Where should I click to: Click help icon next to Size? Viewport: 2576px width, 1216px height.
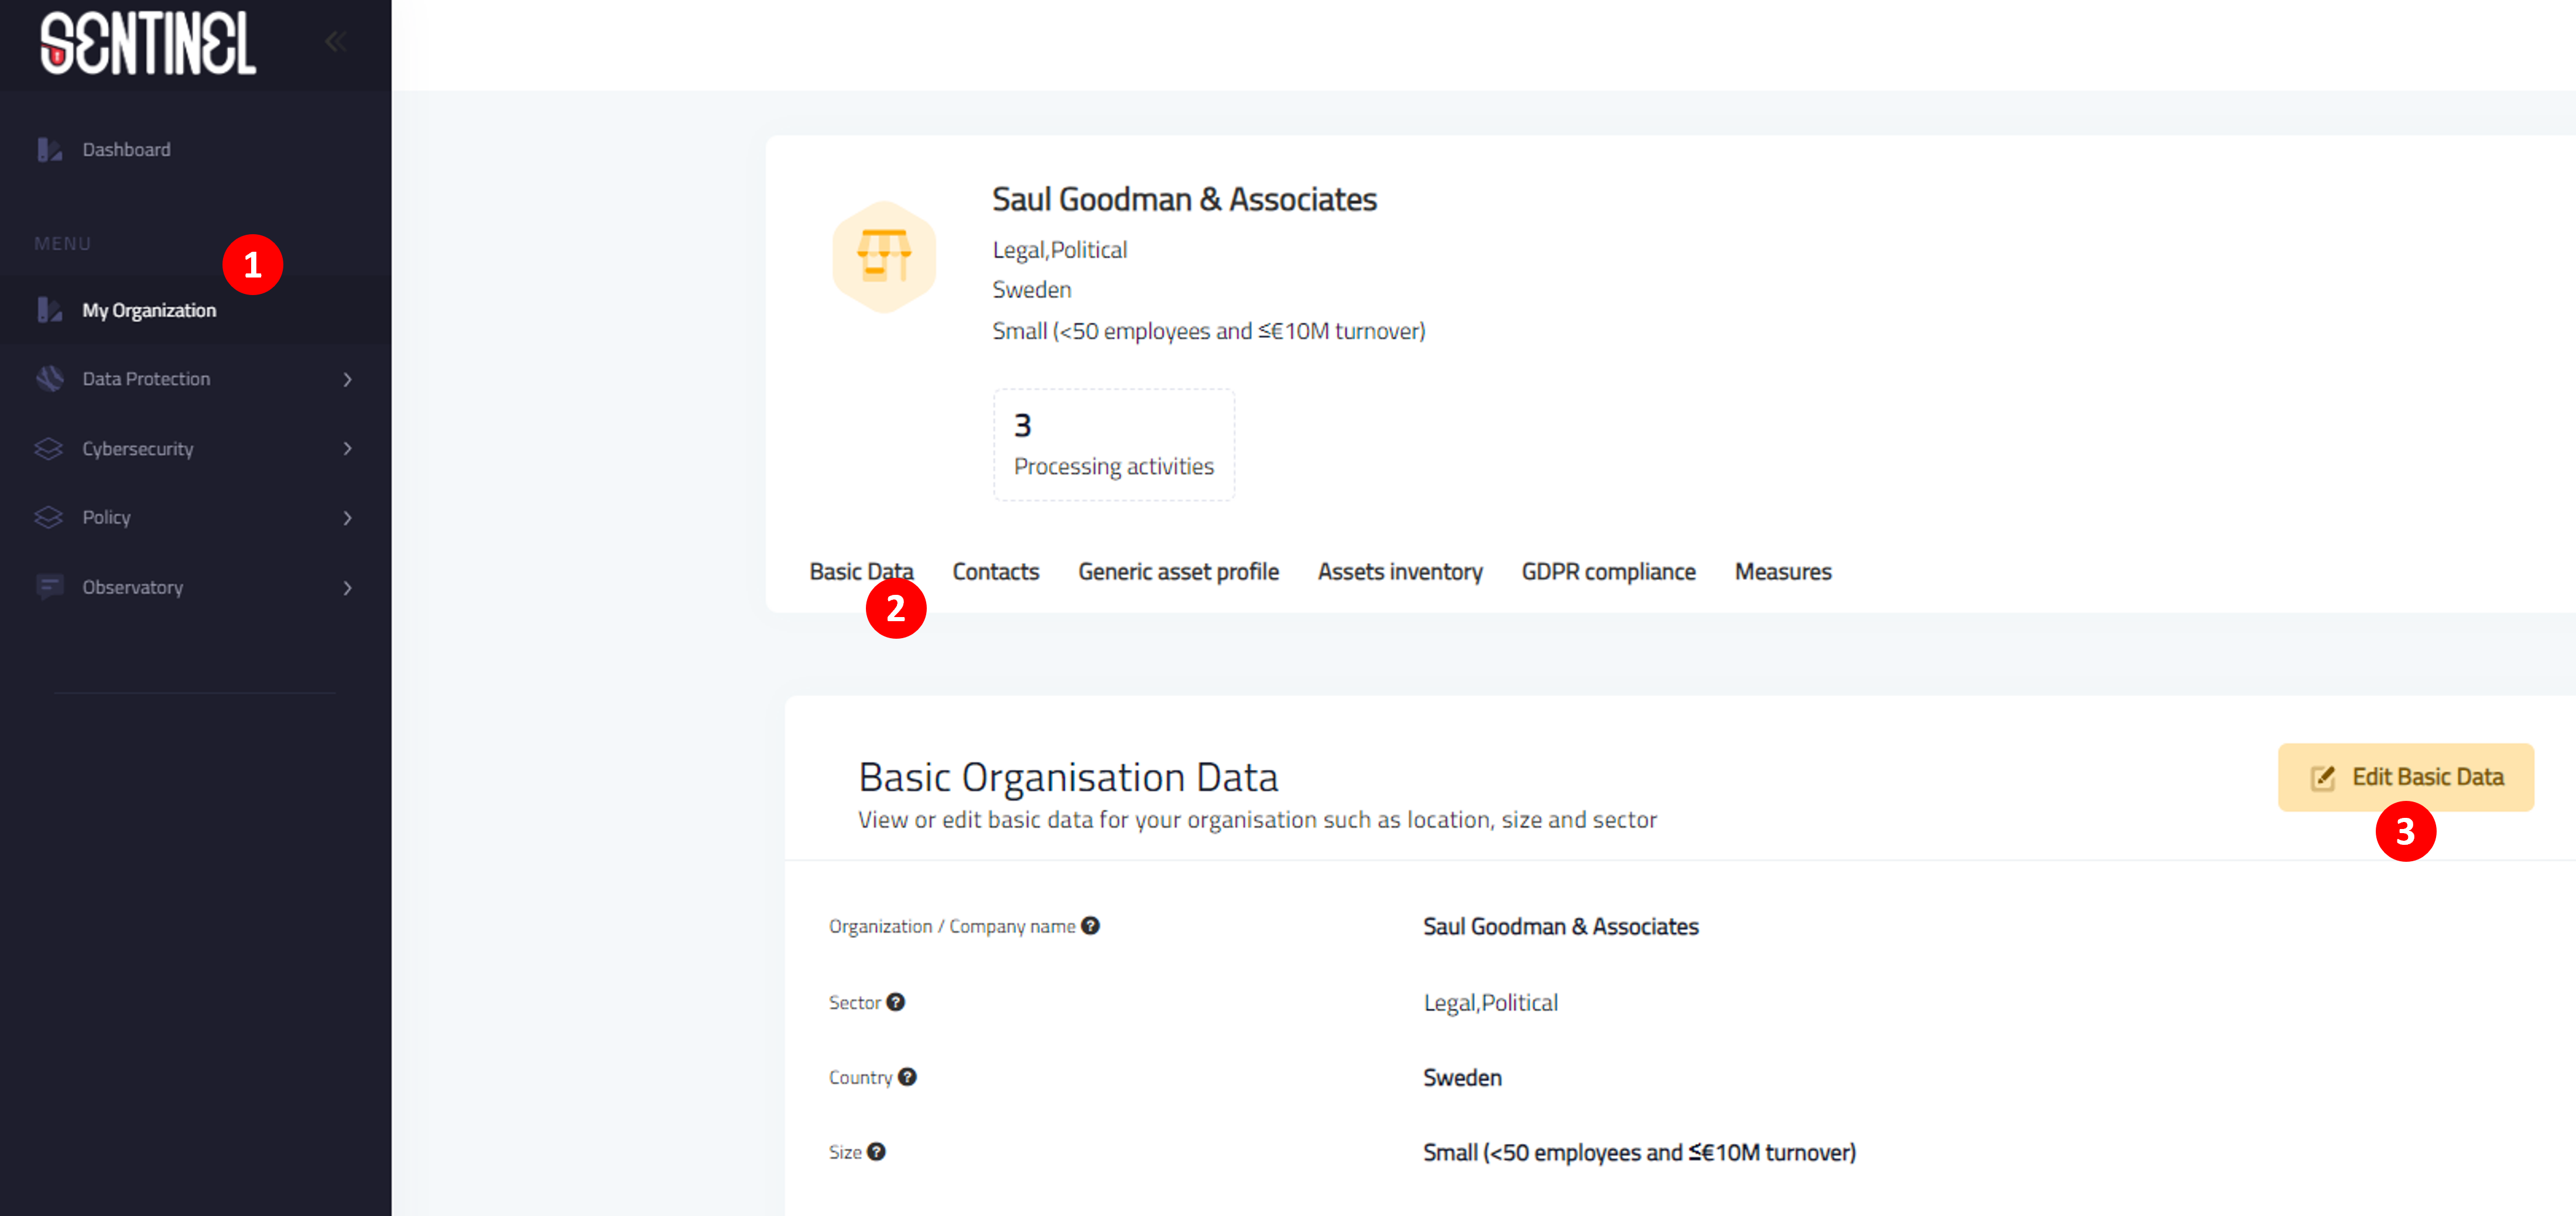[x=876, y=1152]
